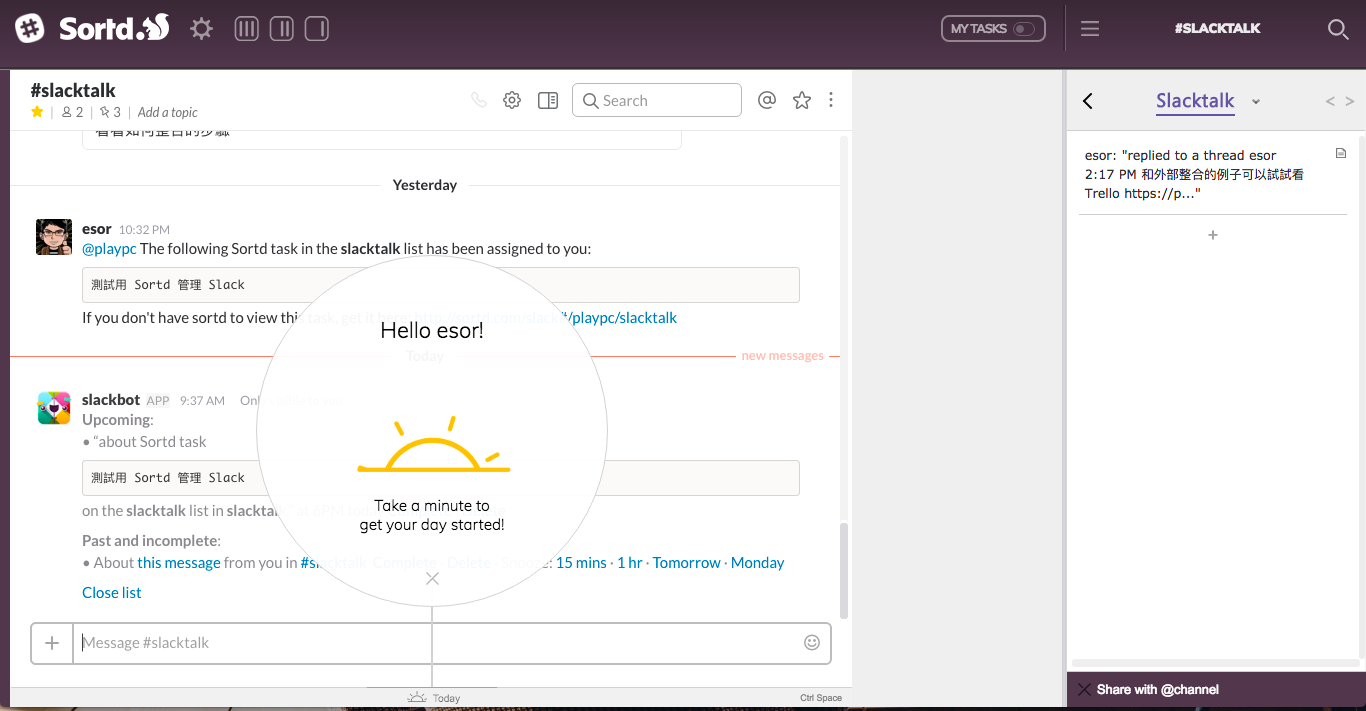This screenshot has width=1366, height=711.
Task: Open the playpc/slacktalk Sortd link
Action: tap(544, 317)
